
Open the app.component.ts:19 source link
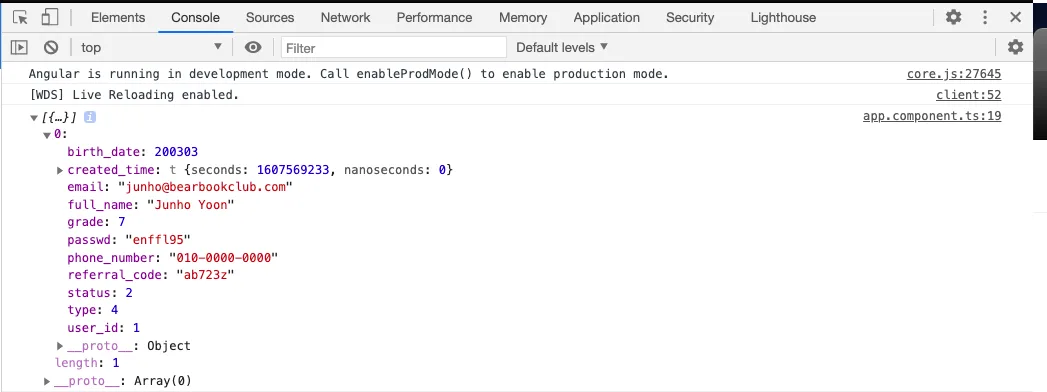point(931,116)
